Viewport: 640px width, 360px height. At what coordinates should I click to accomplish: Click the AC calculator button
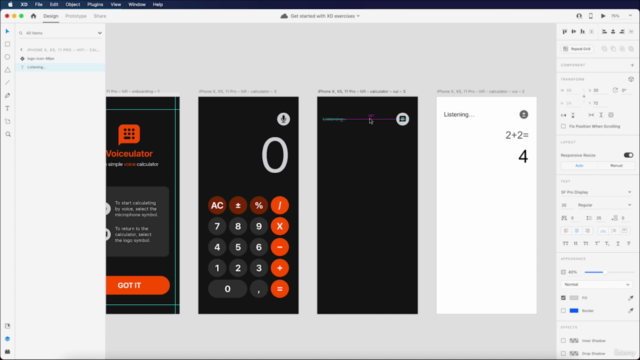217,205
